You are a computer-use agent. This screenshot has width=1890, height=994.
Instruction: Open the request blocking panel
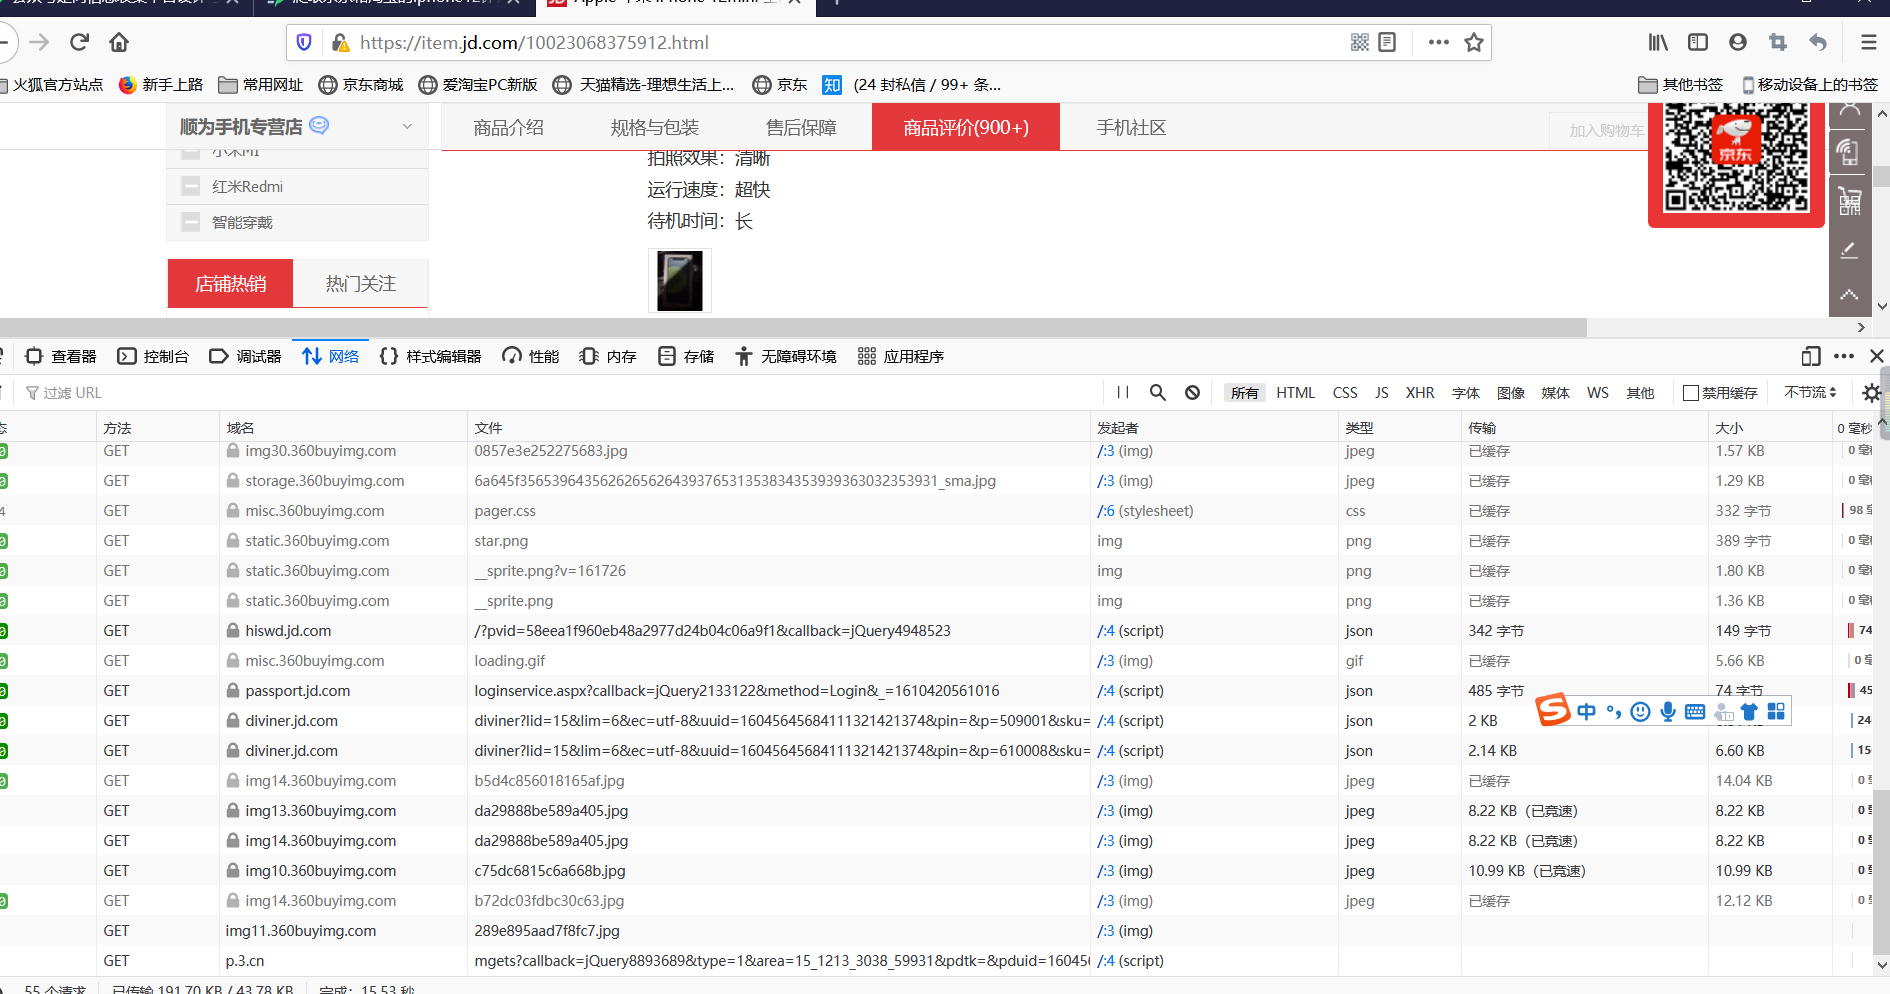[1193, 393]
